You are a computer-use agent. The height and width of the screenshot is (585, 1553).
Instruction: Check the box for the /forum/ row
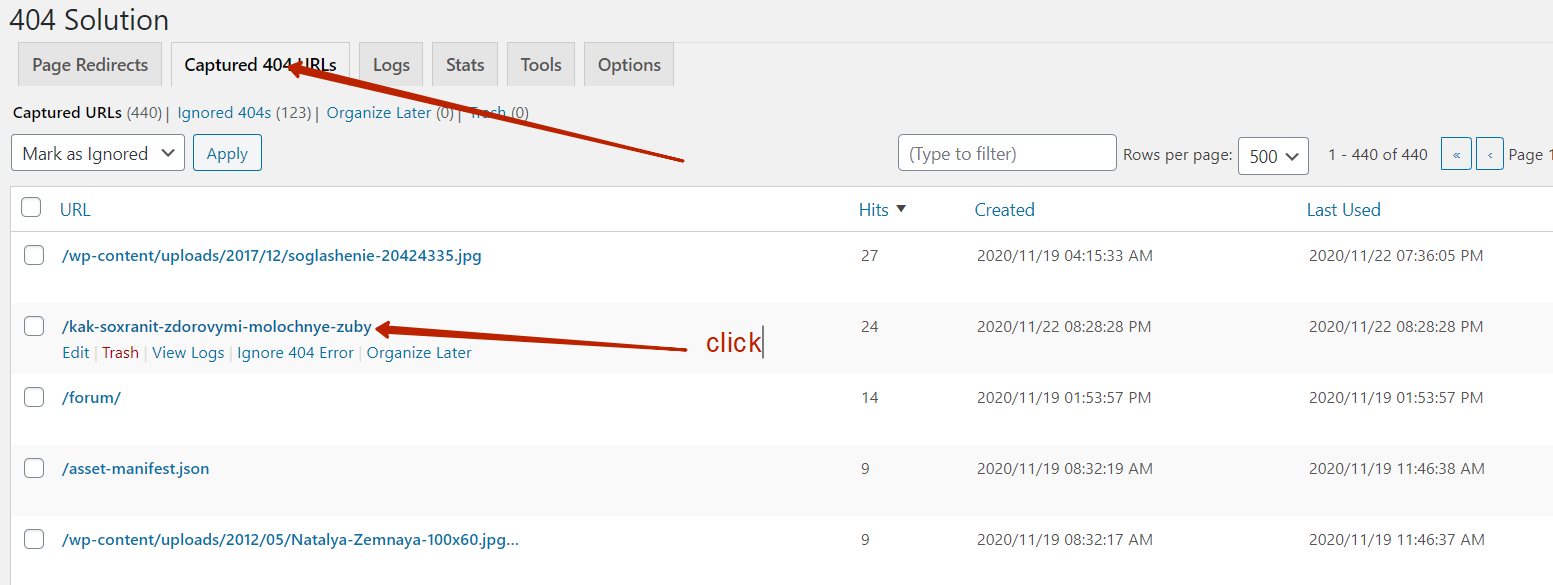(x=34, y=397)
